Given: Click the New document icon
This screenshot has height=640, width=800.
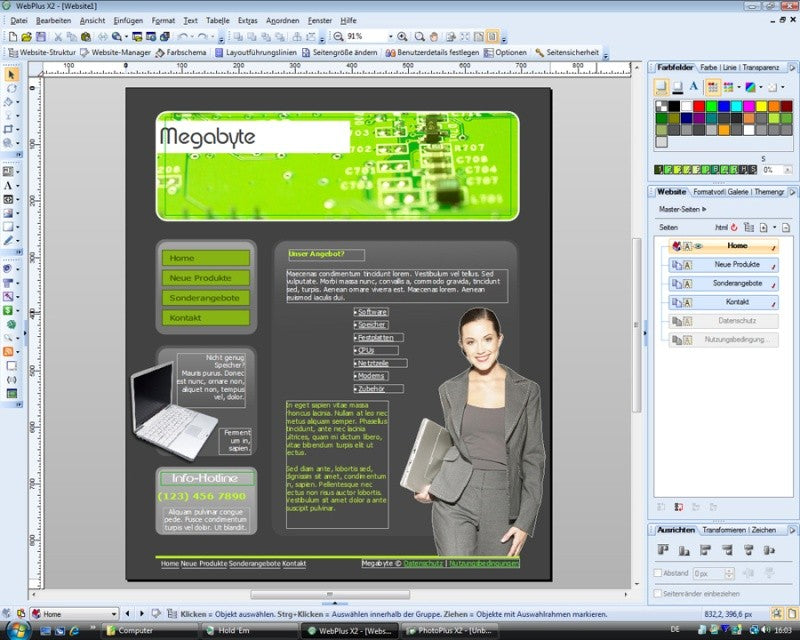Looking at the screenshot, I should pos(13,37).
